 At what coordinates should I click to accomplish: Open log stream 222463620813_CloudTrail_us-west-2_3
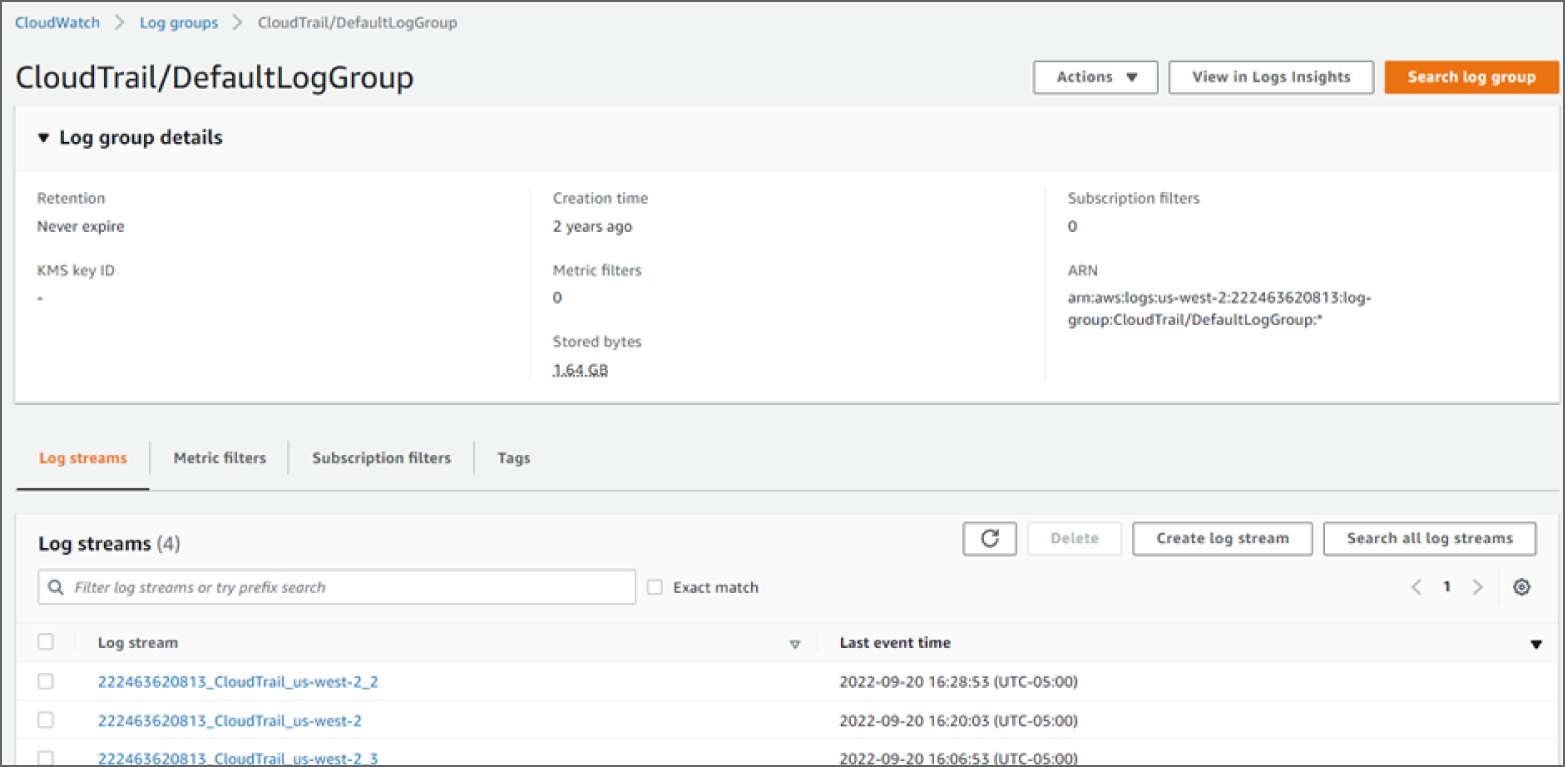238,758
